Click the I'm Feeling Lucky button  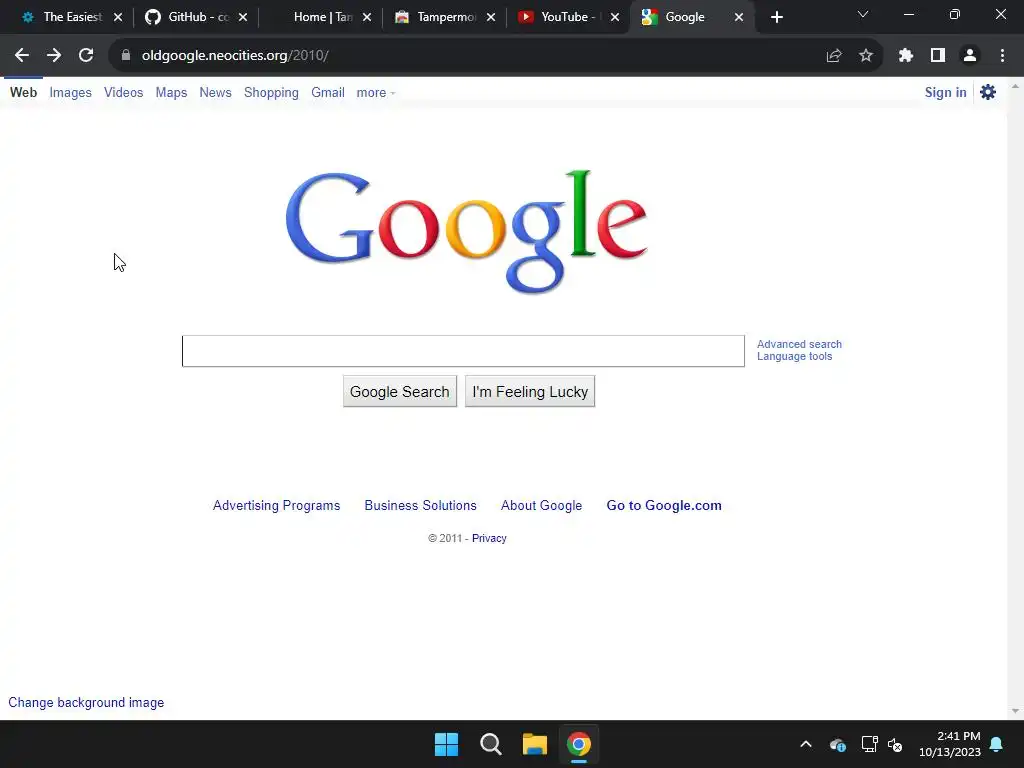click(x=530, y=391)
